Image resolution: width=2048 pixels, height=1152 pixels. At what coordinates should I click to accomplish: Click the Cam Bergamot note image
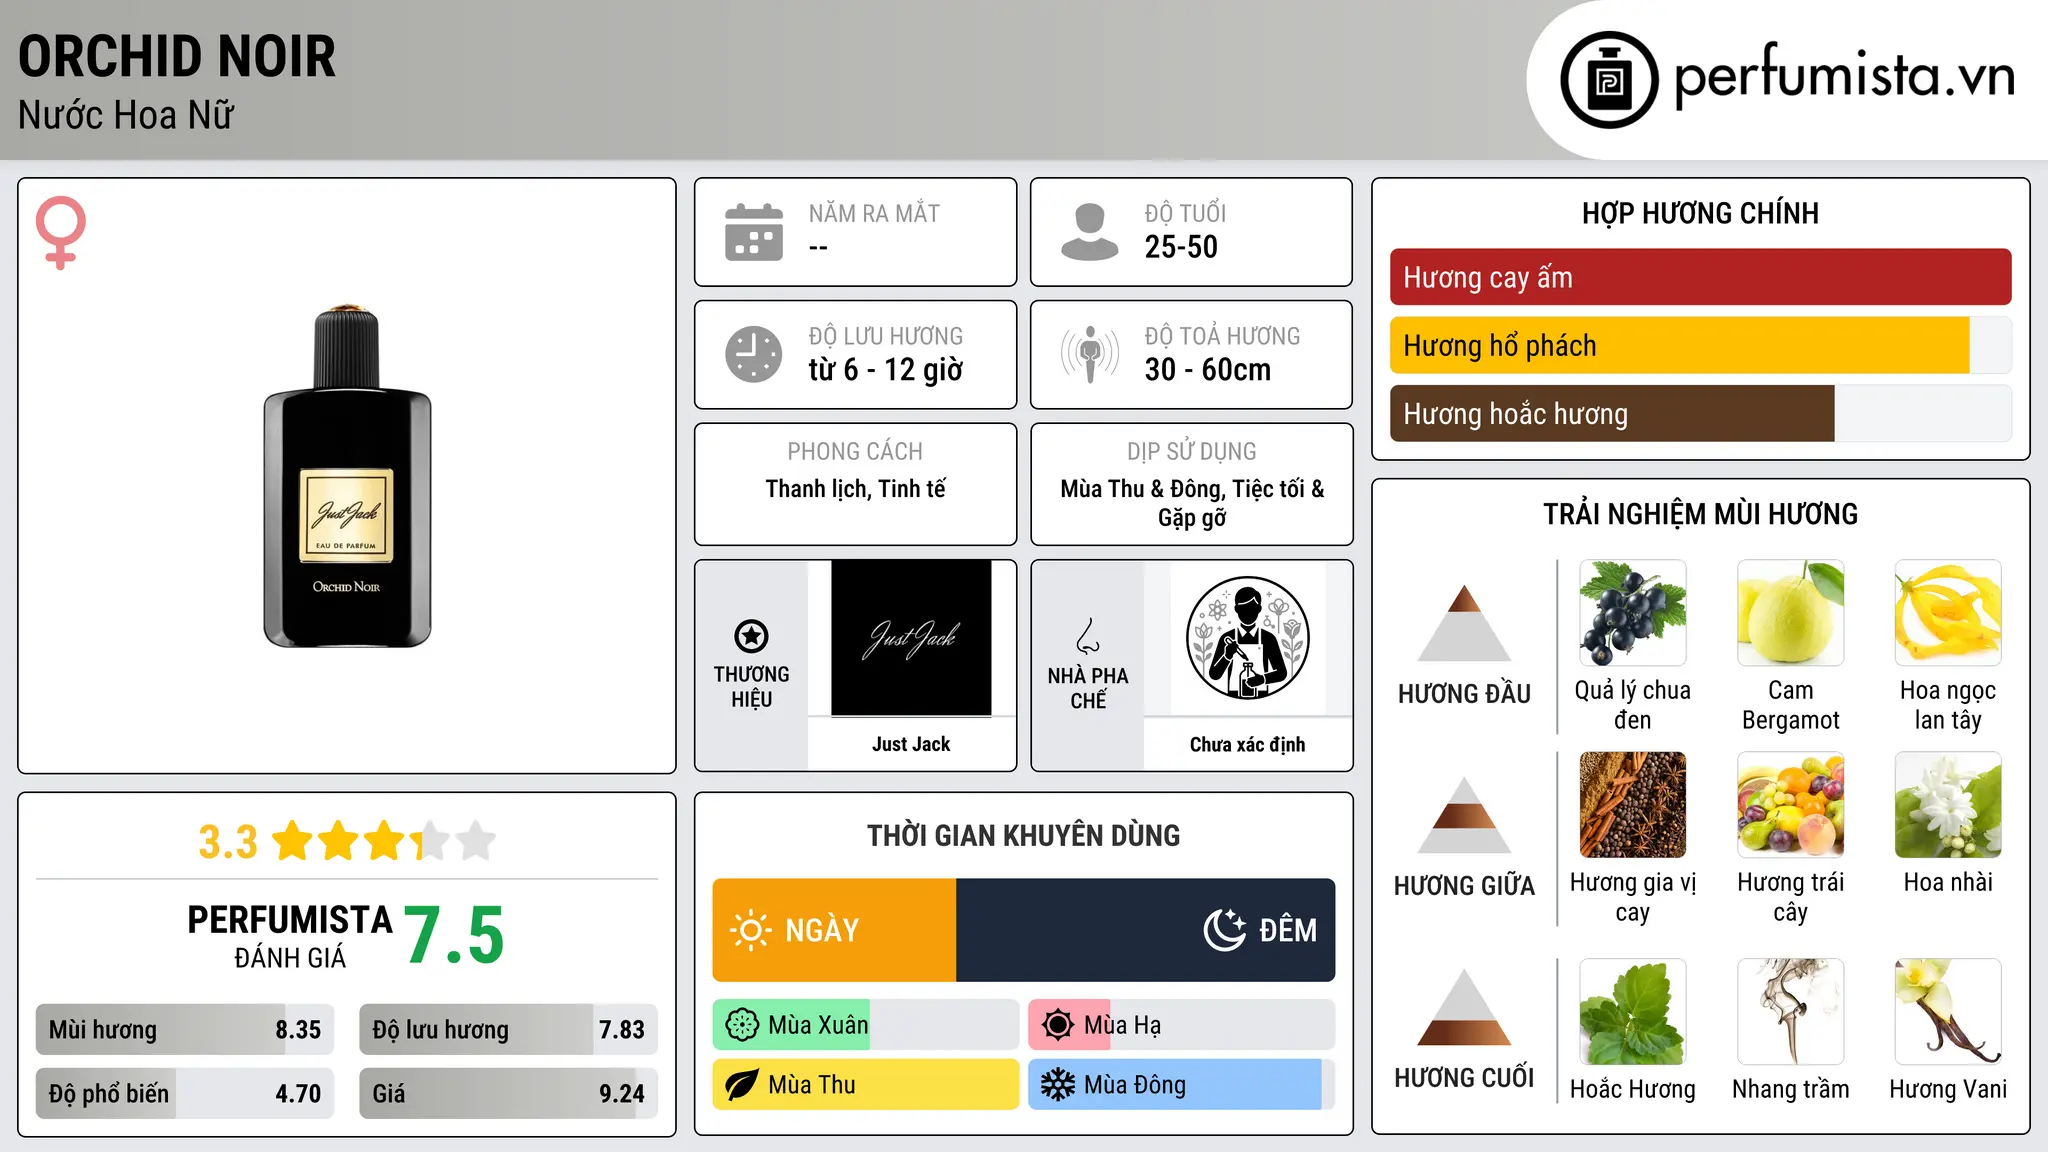pyautogui.click(x=1791, y=613)
